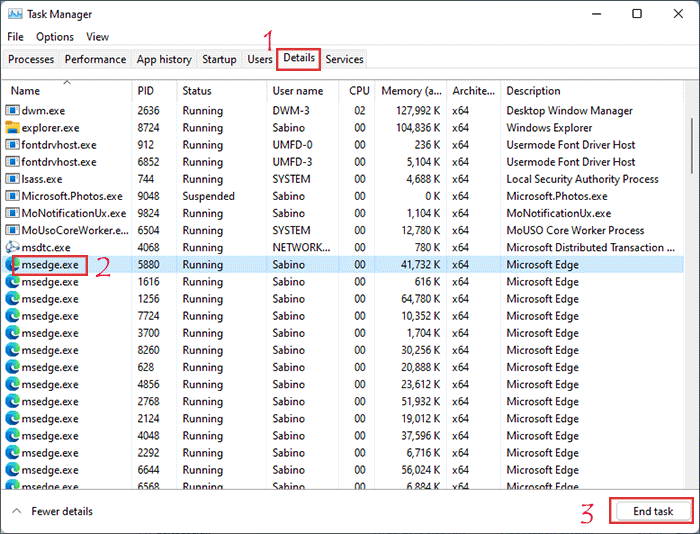Image resolution: width=700 pixels, height=534 pixels.
Task: Switch to the Startup tab
Action: pos(219,59)
